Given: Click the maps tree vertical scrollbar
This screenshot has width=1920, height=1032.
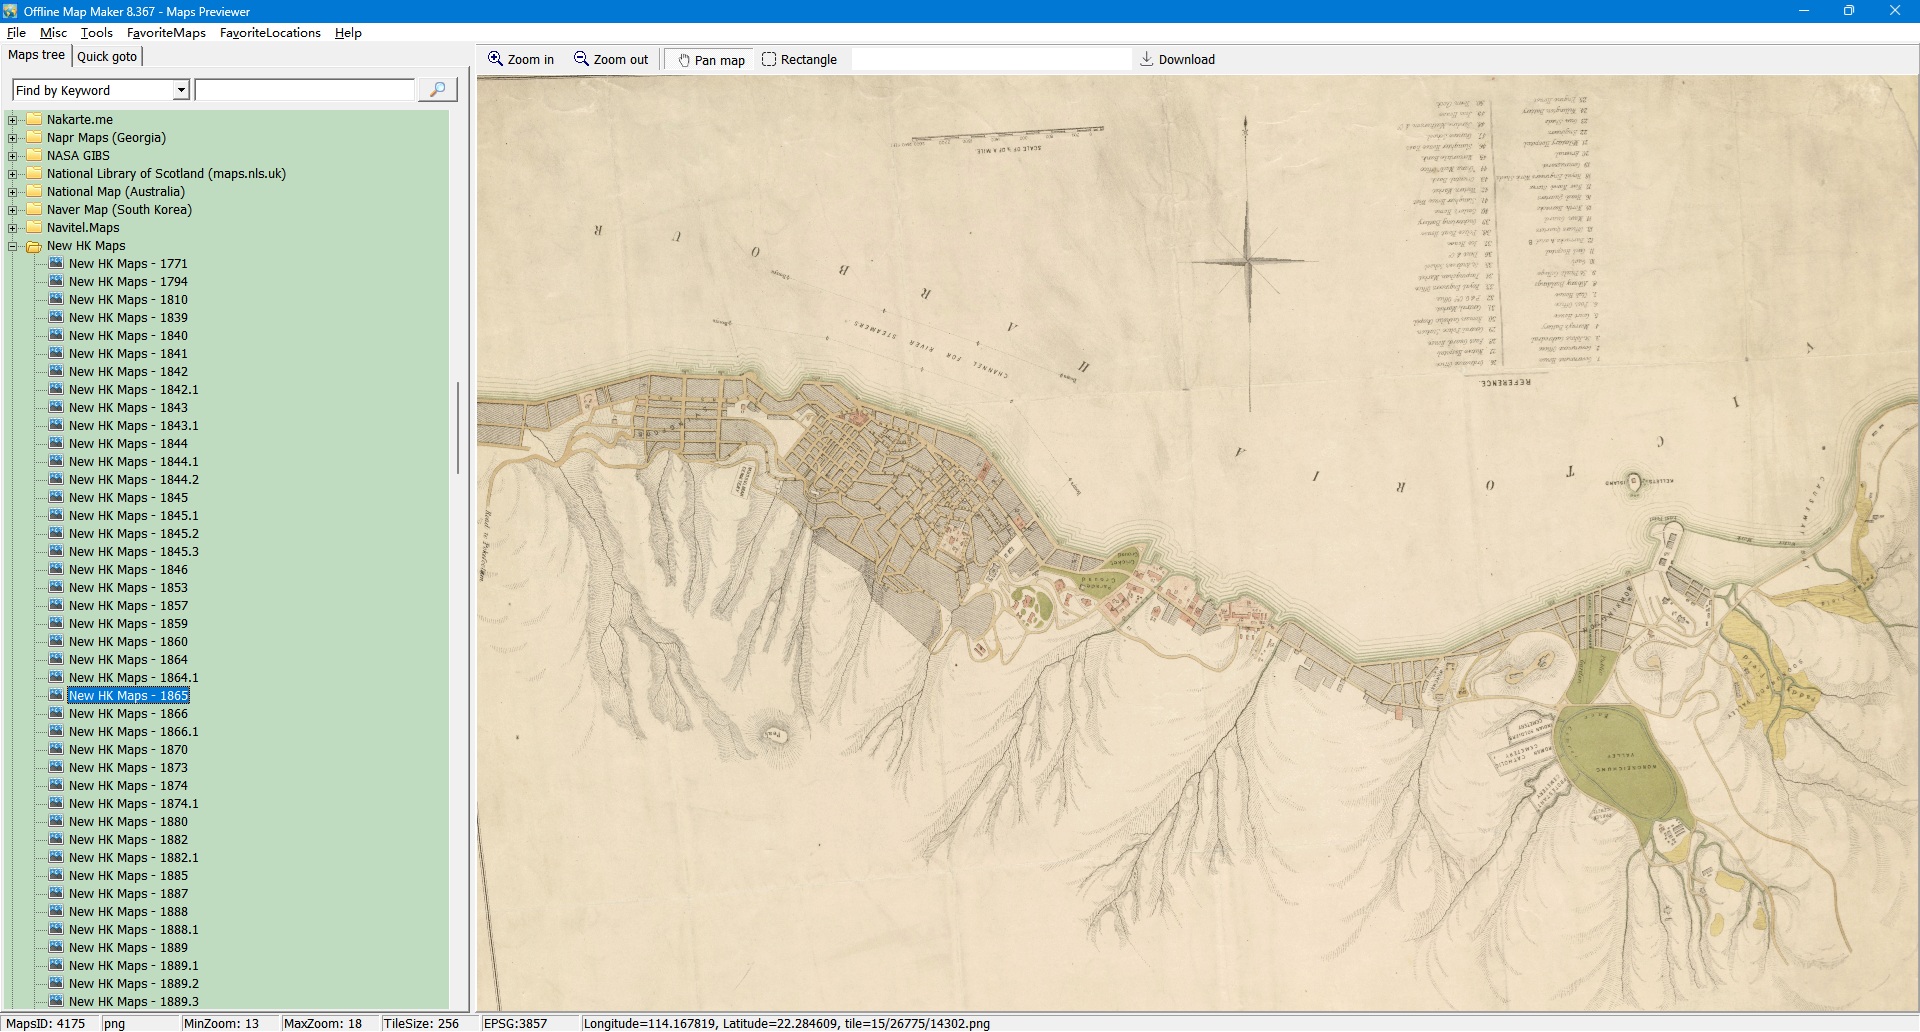Looking at the screenshot, I should click(458, 427).
